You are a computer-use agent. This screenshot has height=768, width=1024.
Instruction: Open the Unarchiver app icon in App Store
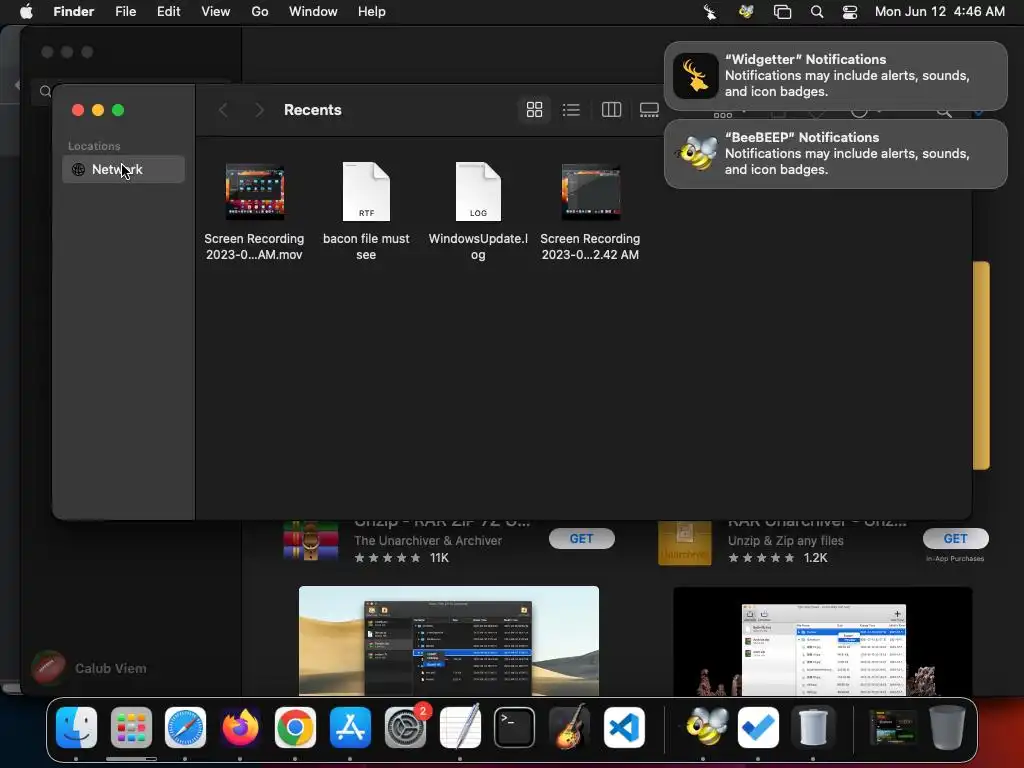coord(311,541)
